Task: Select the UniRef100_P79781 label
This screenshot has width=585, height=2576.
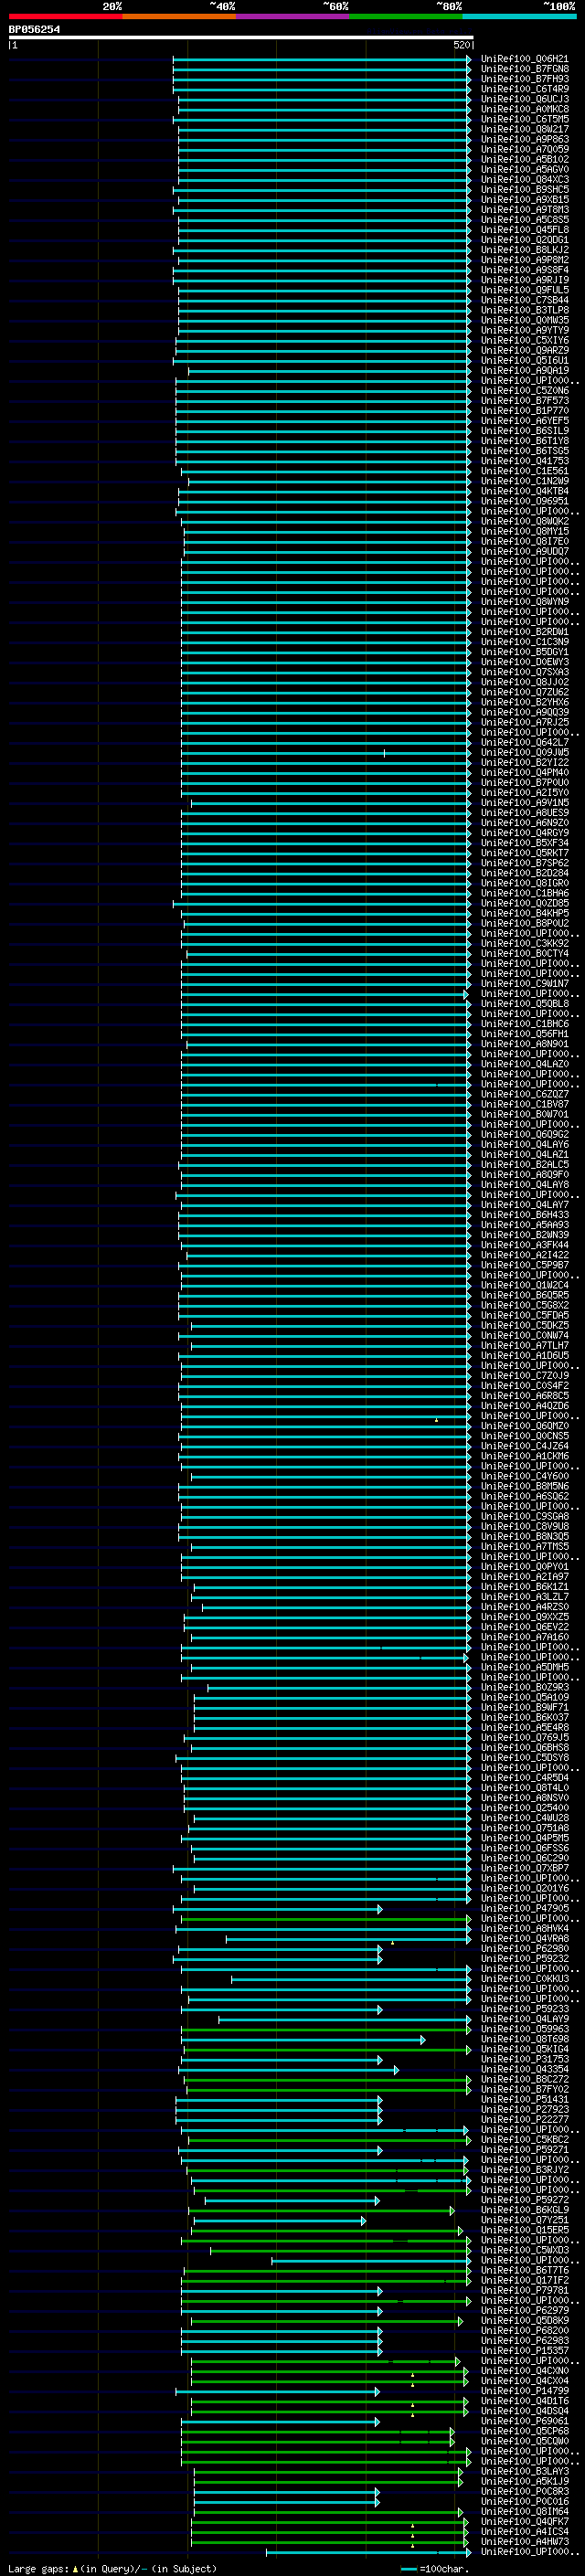Action: (x=525, y=2290)
